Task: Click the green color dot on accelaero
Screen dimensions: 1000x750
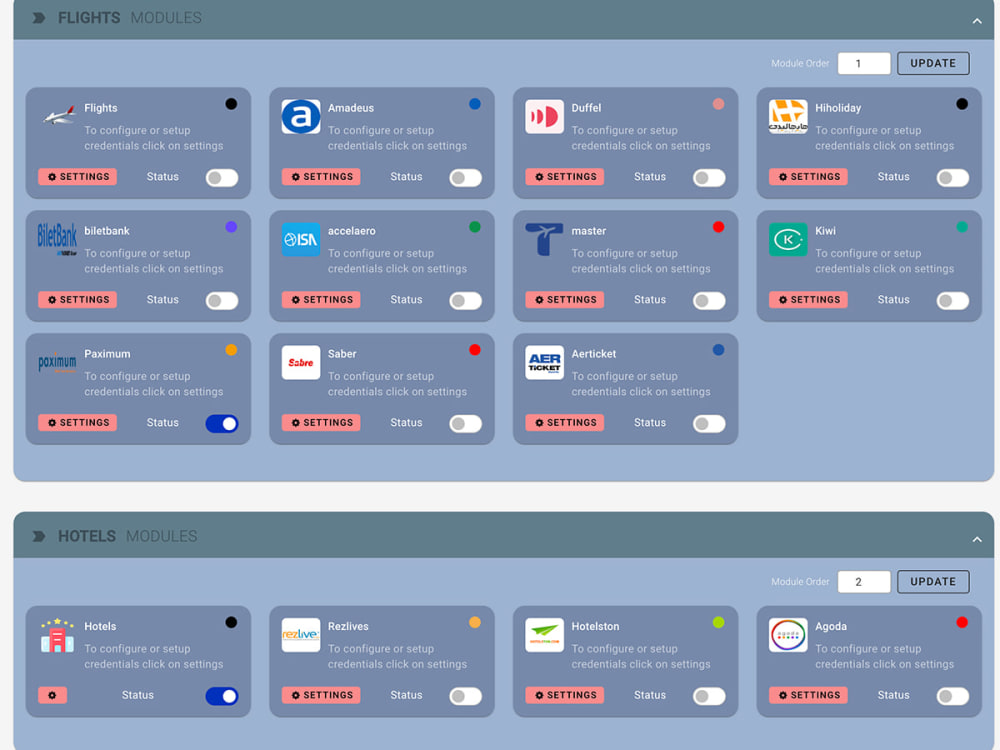Action: coord(474,227)
